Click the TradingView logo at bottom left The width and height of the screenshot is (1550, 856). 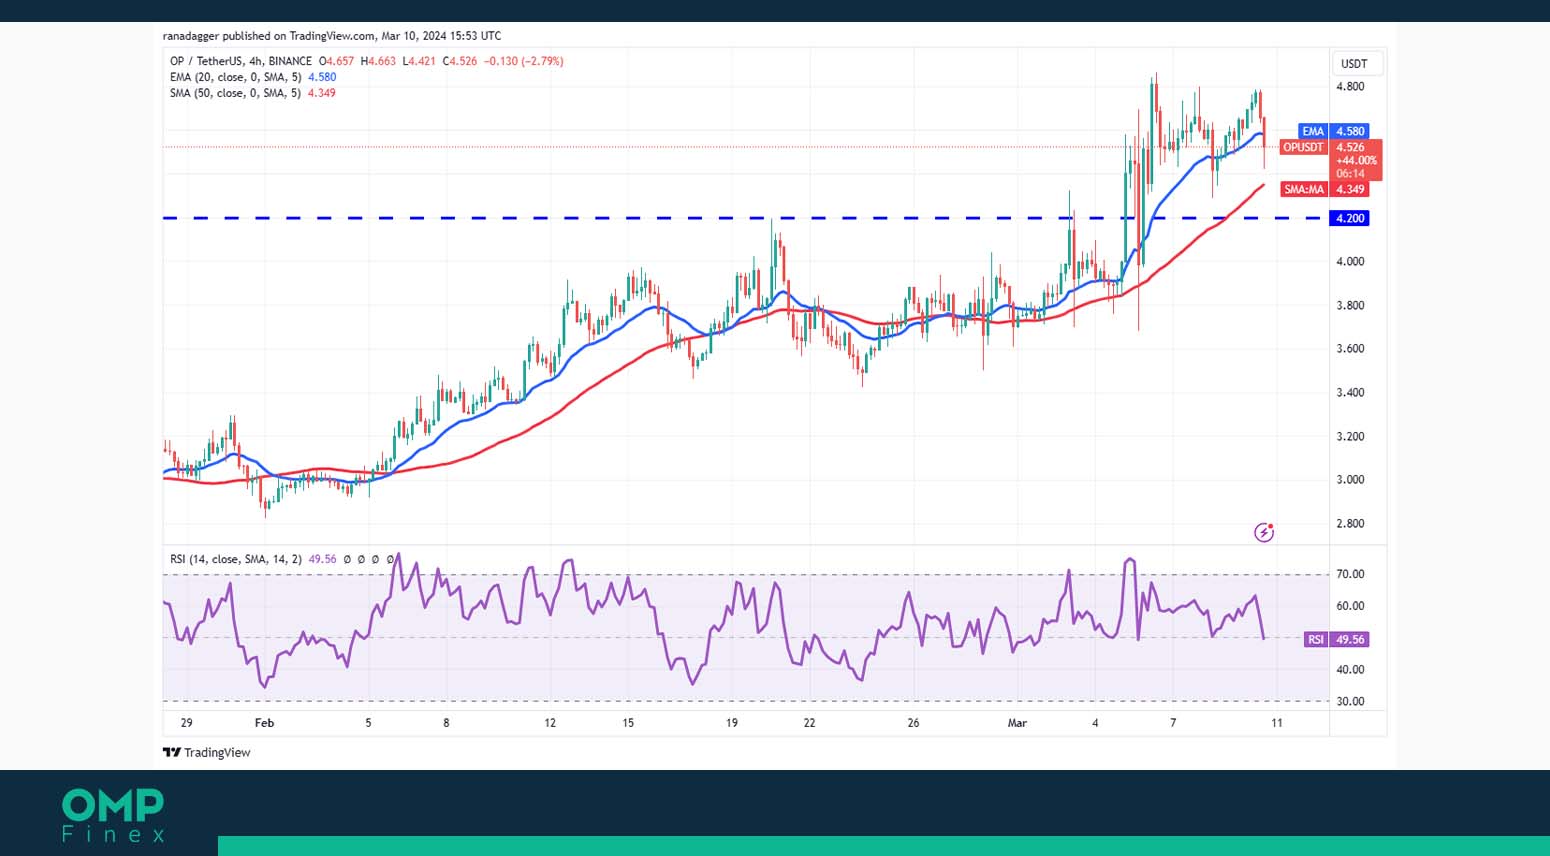207,752
